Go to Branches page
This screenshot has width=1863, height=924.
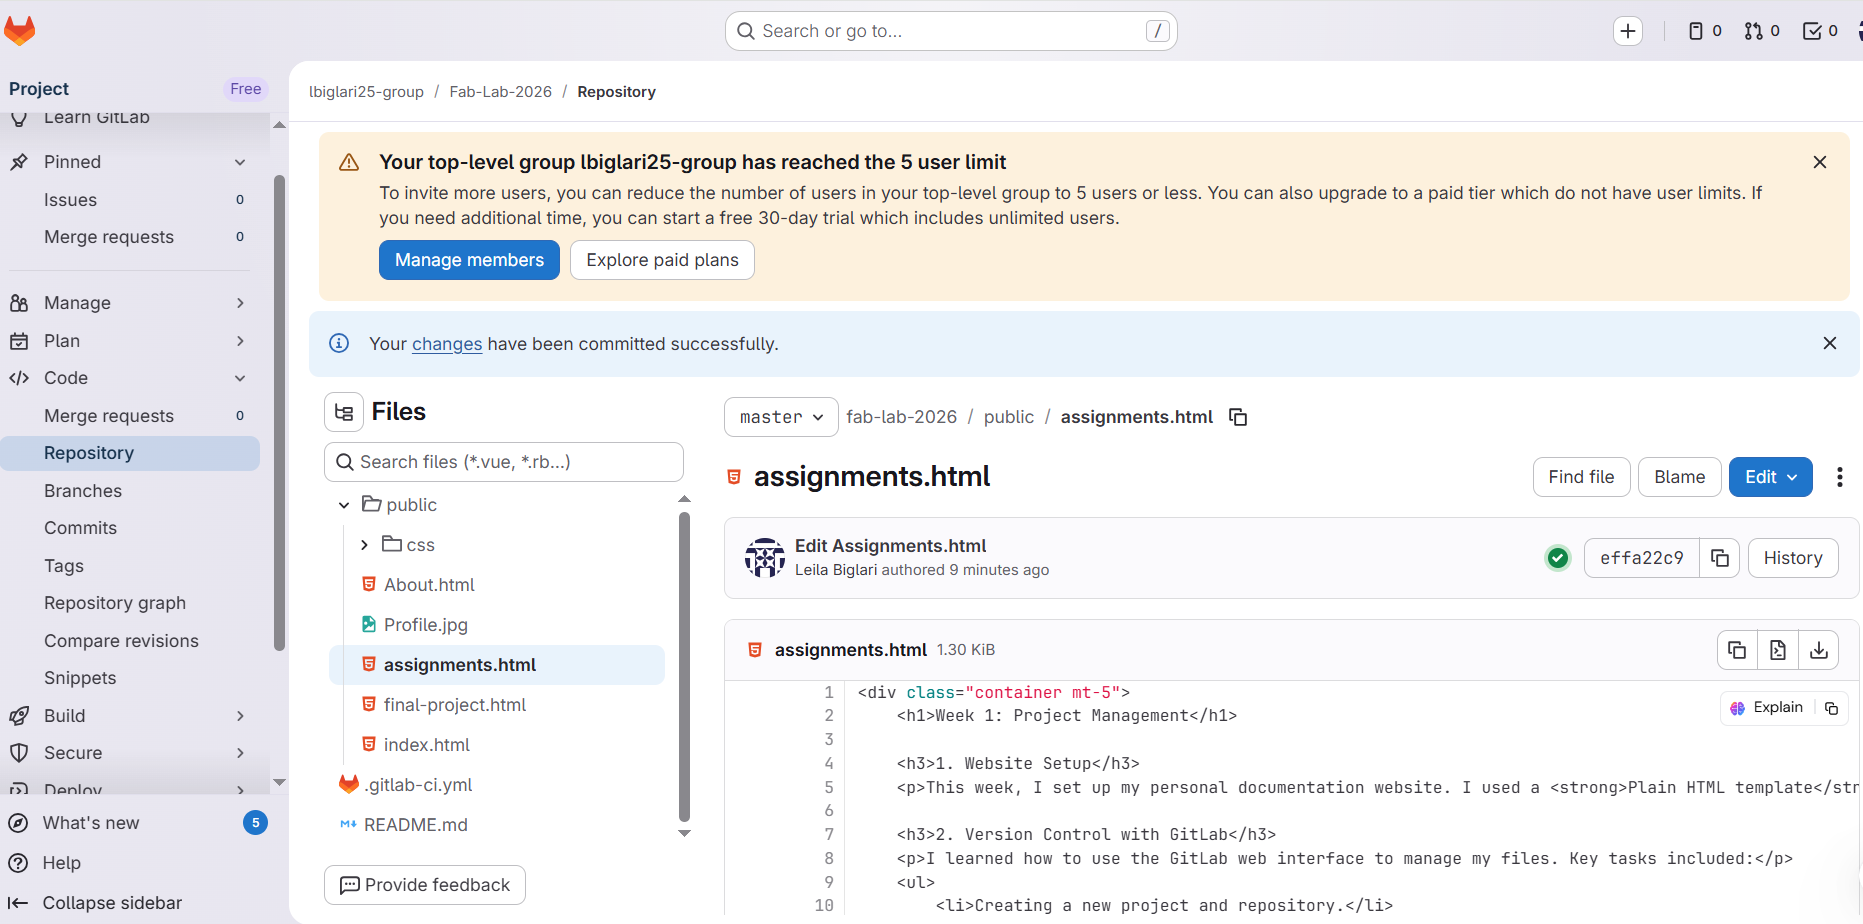[130, 491]
